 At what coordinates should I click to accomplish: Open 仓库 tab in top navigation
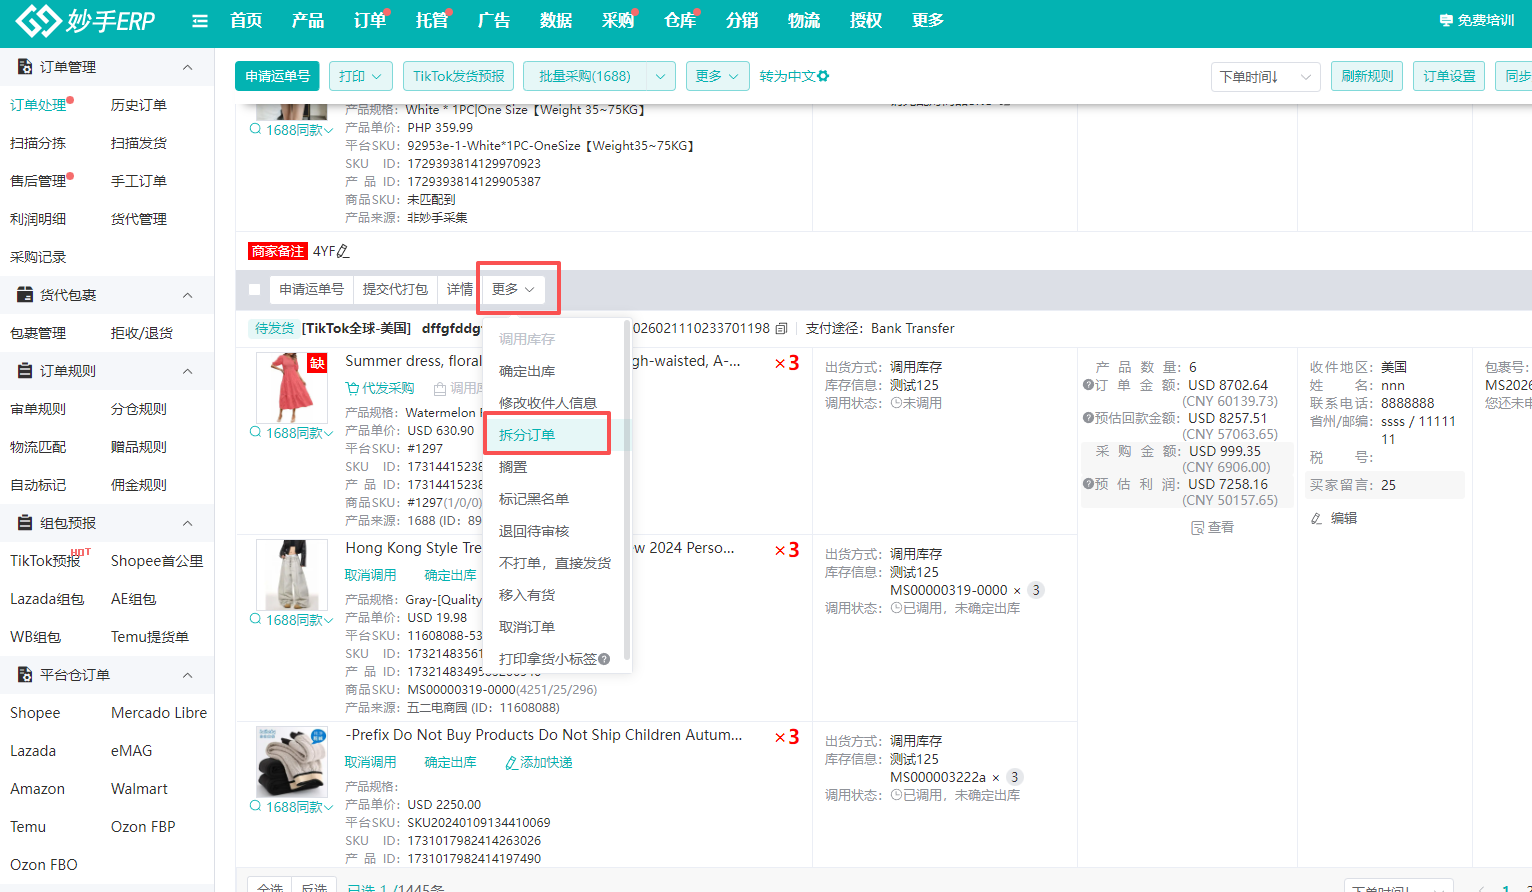[680, 21]
